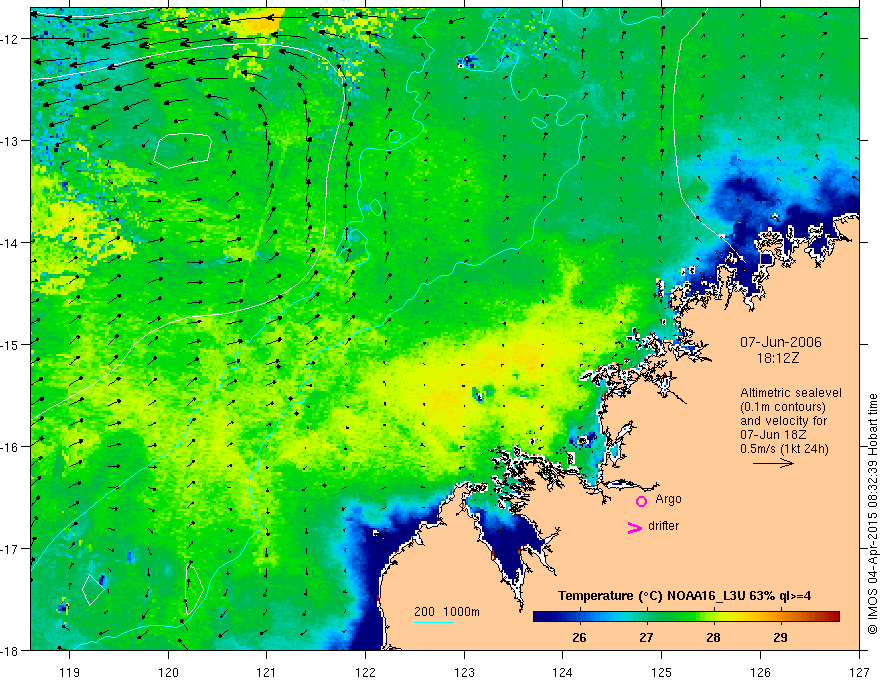
Task: Click the magenta drifter arrowhead legend symbol
Action: [635, 527]
